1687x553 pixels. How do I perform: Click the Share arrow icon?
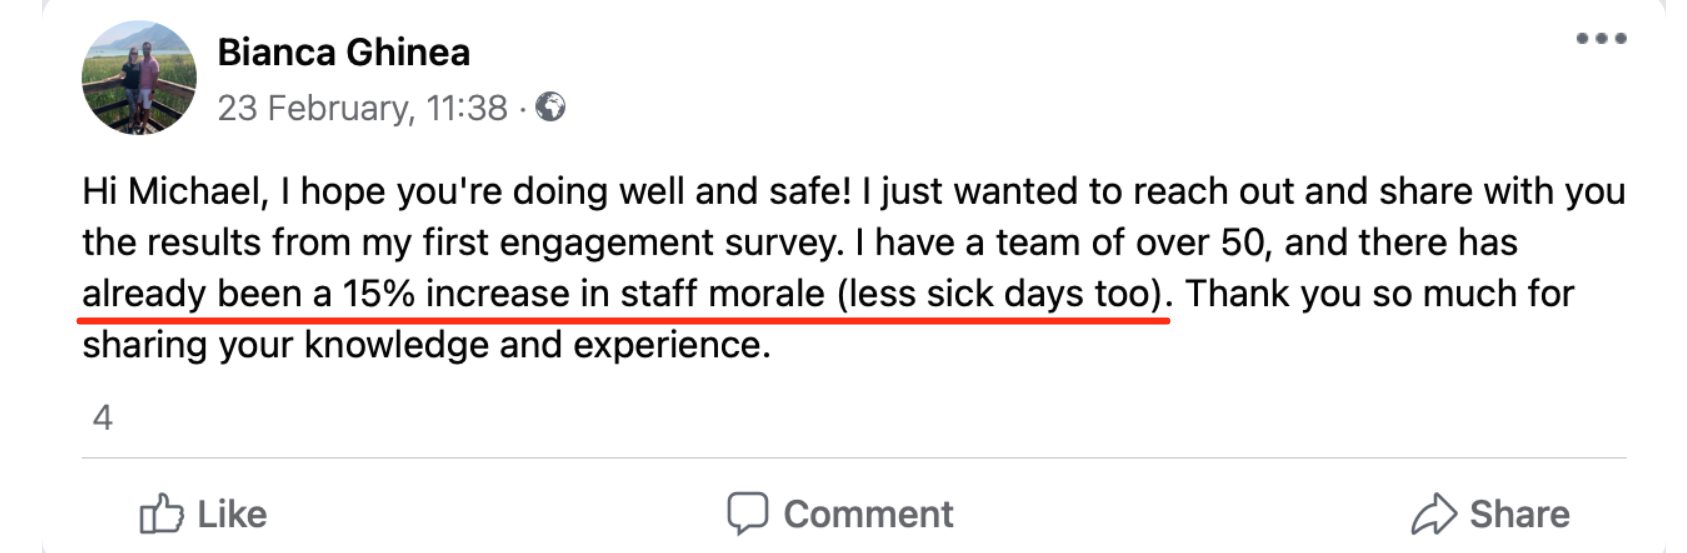tap(1433, 514)
